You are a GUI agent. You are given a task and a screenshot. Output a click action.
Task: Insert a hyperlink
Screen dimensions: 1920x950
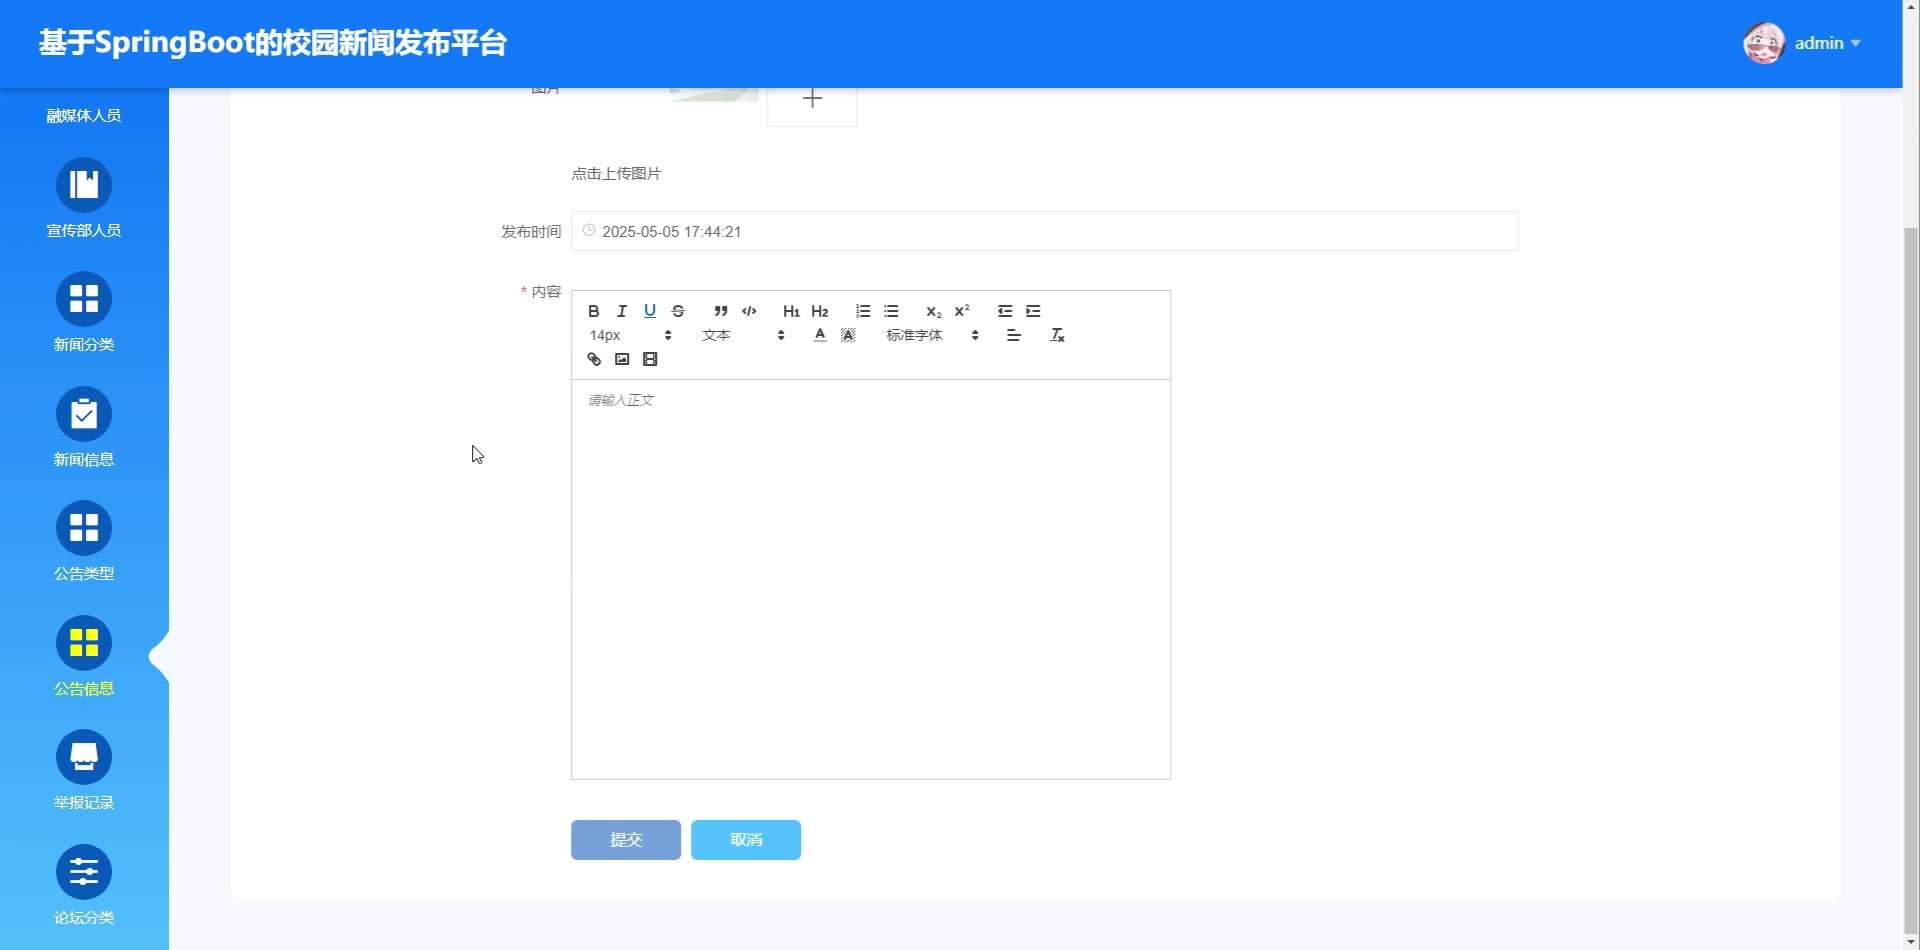pyautogui.click(x=594, y=359)
